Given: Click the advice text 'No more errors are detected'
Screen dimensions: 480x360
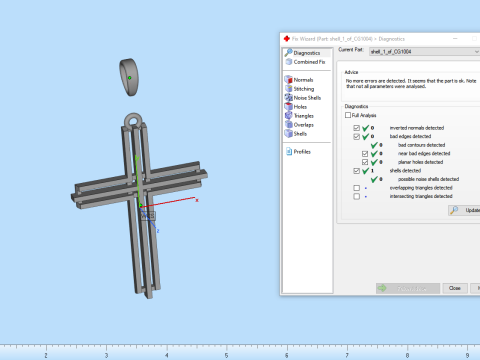Looking at the screenshot, I should (375, 81).
